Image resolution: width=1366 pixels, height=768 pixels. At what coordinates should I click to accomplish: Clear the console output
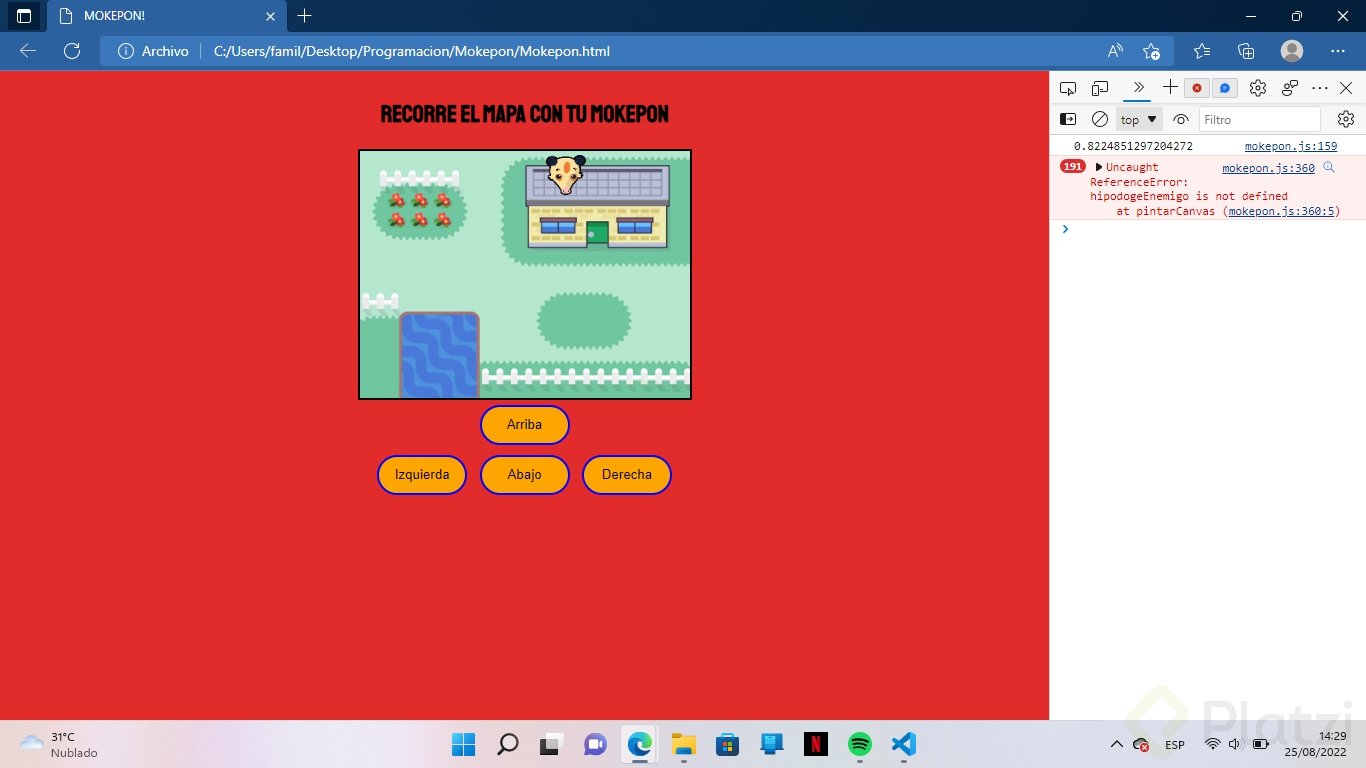[1100, 119]
